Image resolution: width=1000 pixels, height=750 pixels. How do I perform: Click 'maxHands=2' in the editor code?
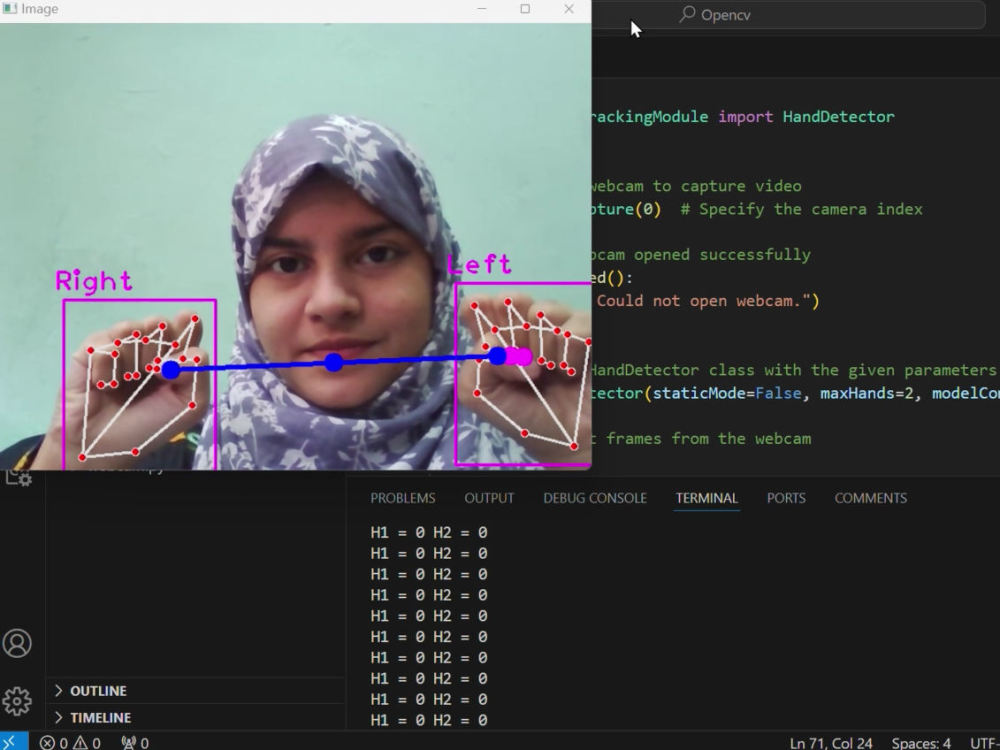pyautogui.click(x=866, y=393)
